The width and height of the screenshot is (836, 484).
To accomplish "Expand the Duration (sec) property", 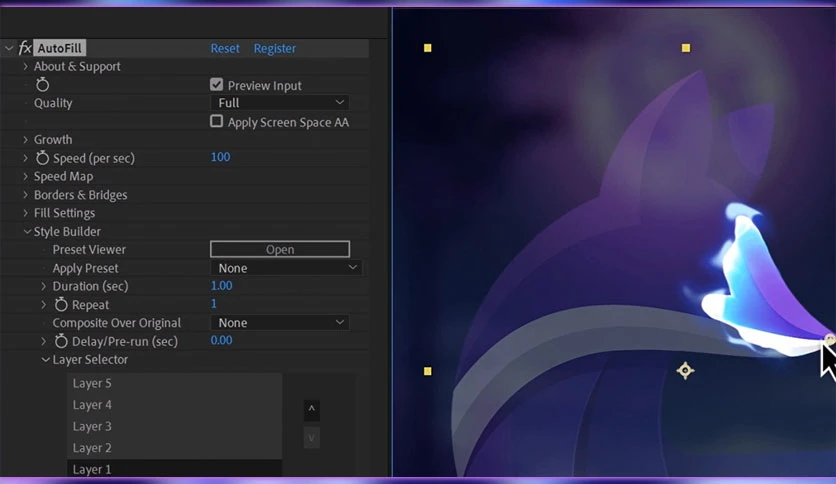I will tap(44, 286).
